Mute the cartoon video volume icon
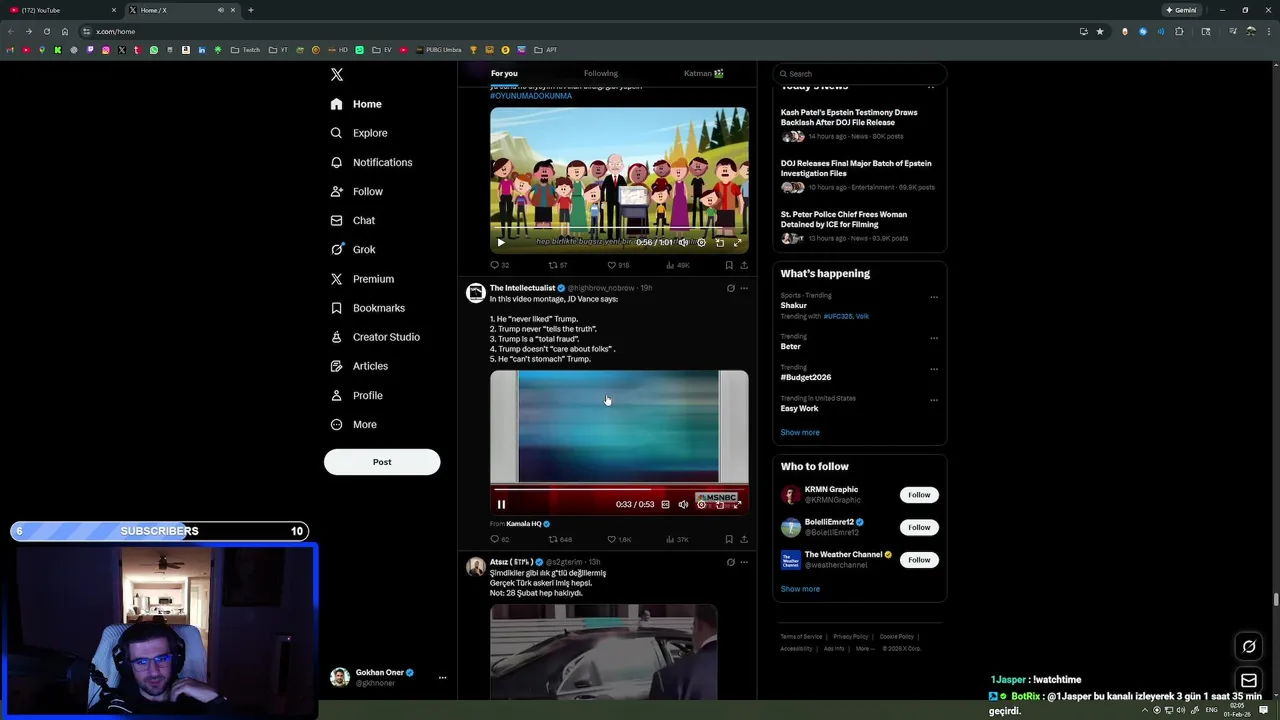This screenshot has height=720, width=1280. [683, 242]
